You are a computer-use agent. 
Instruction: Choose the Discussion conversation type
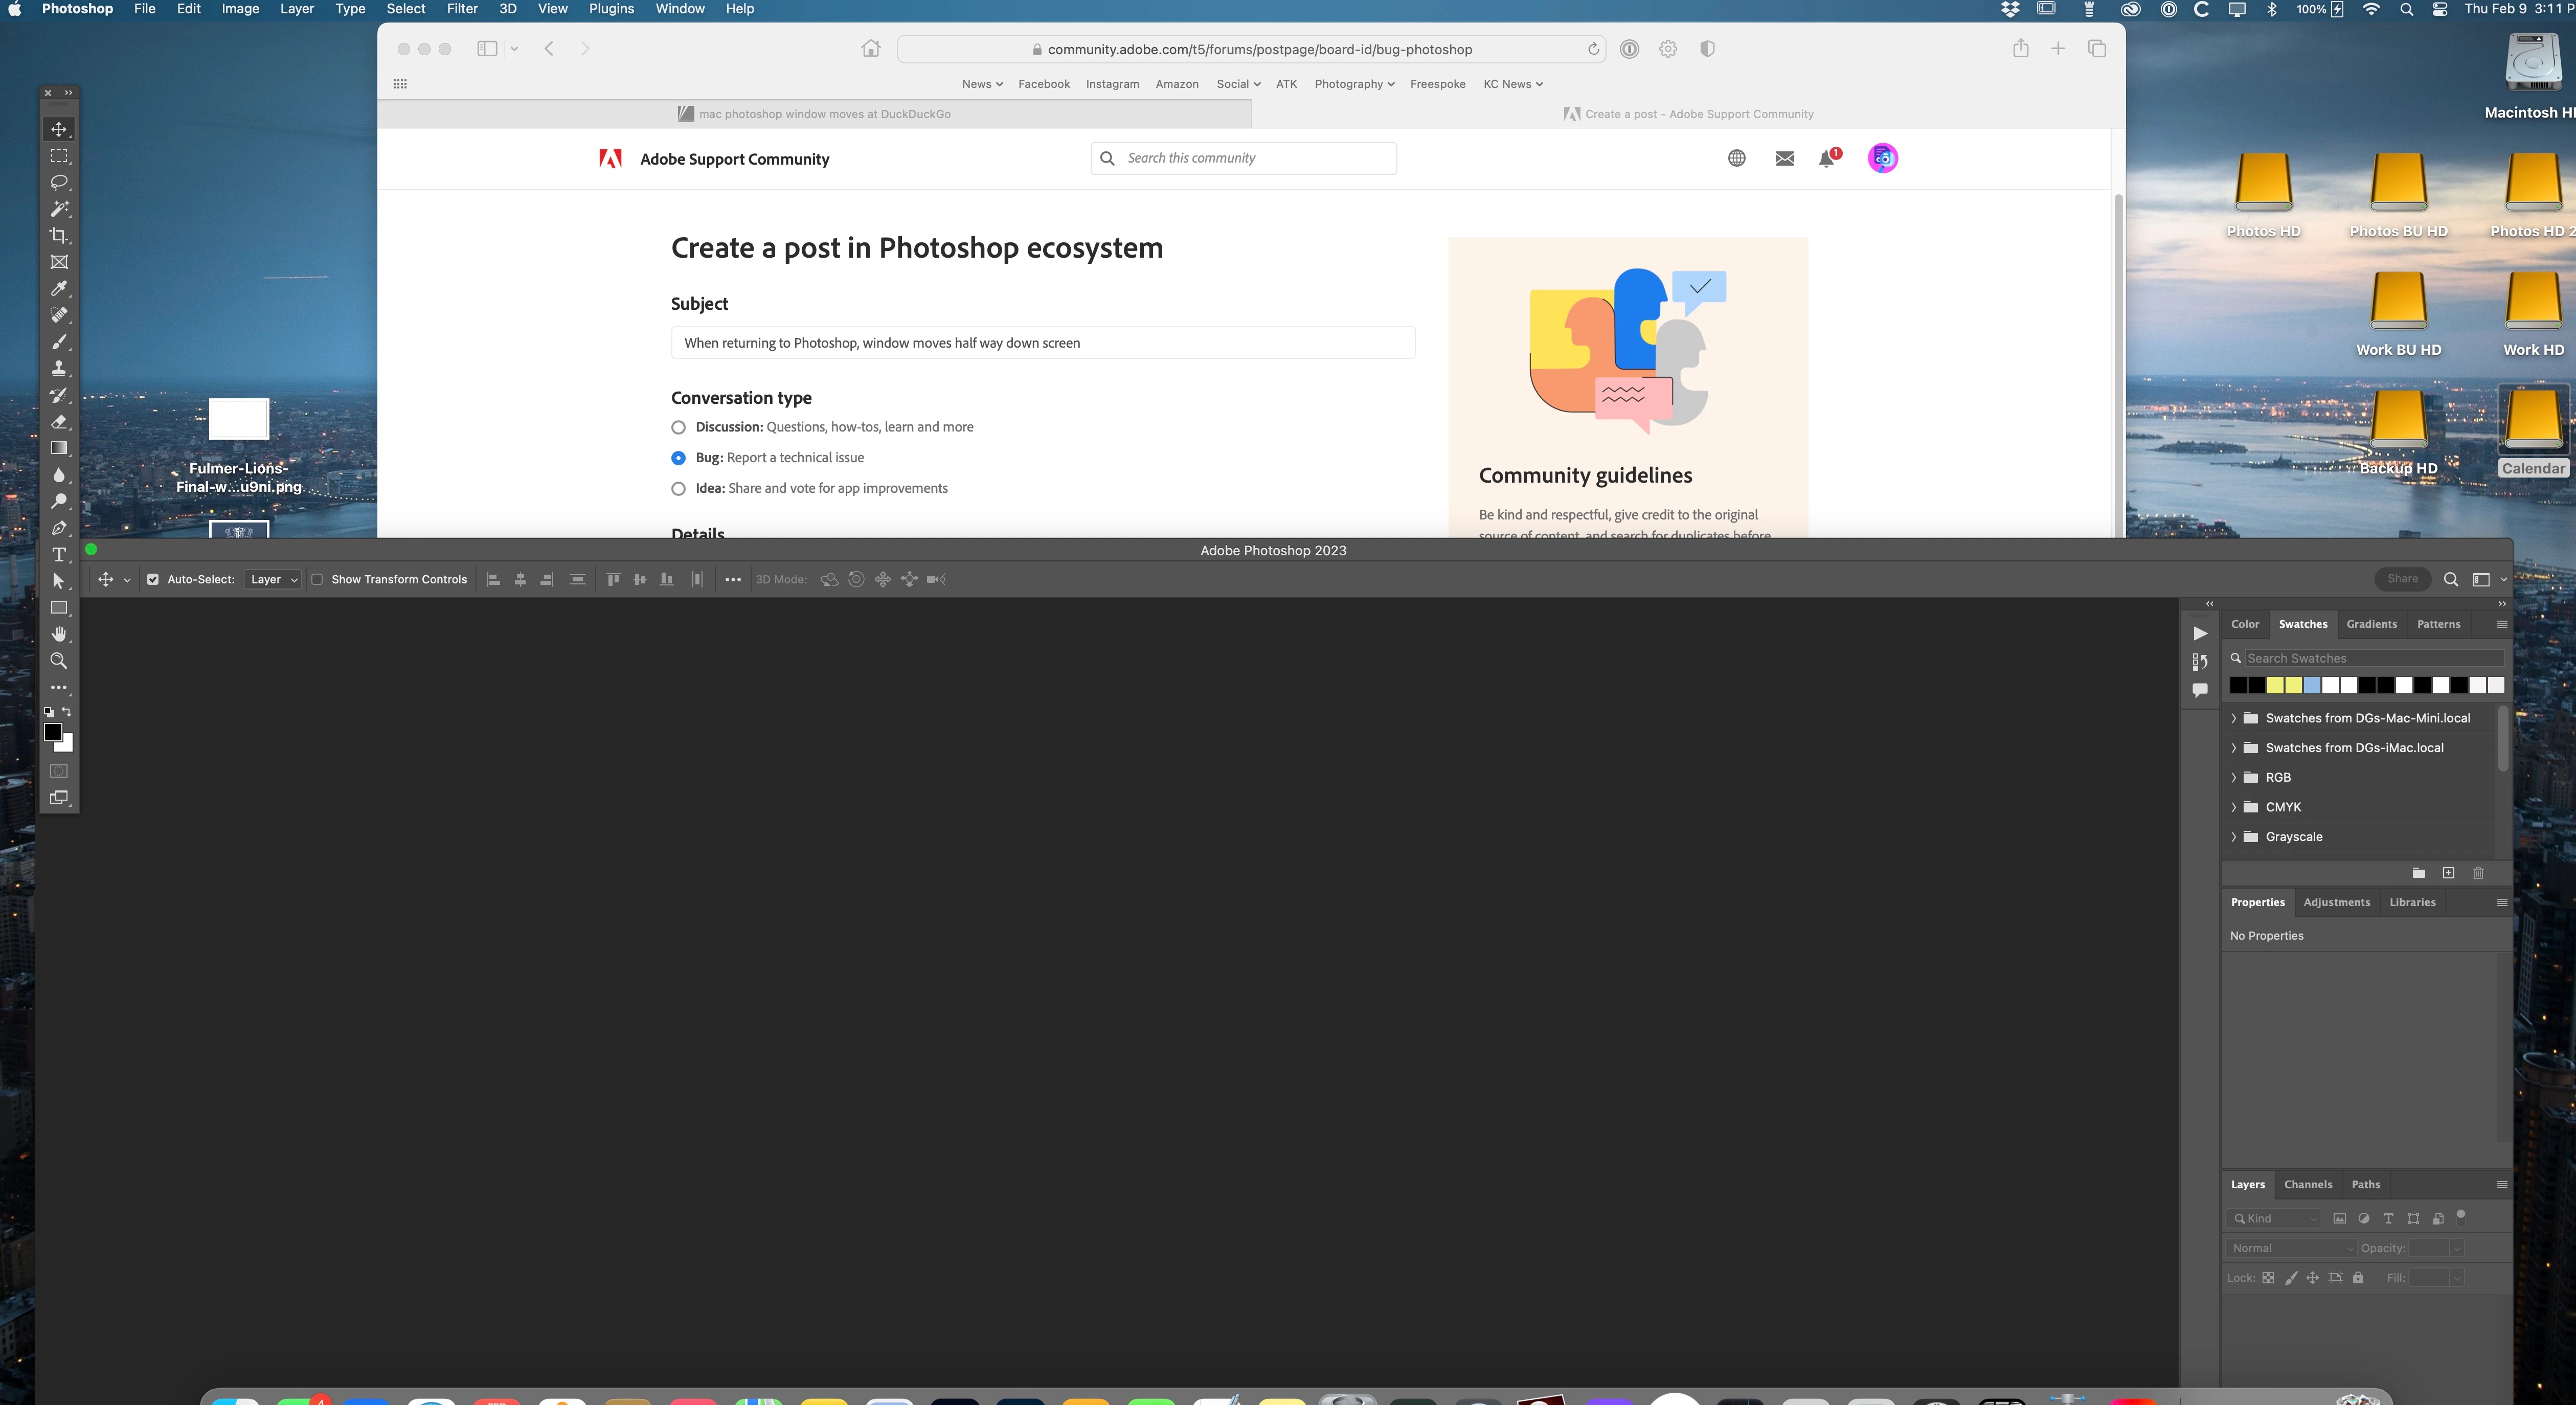pyautogui.click(x=678, y=427)
